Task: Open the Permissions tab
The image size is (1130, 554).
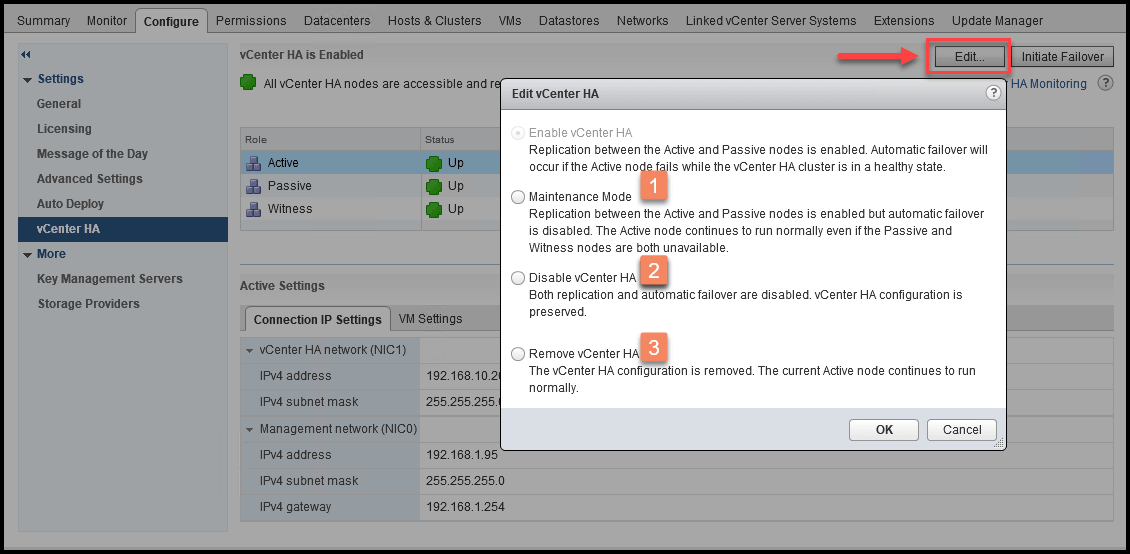Action: click(x=251, y=20)
